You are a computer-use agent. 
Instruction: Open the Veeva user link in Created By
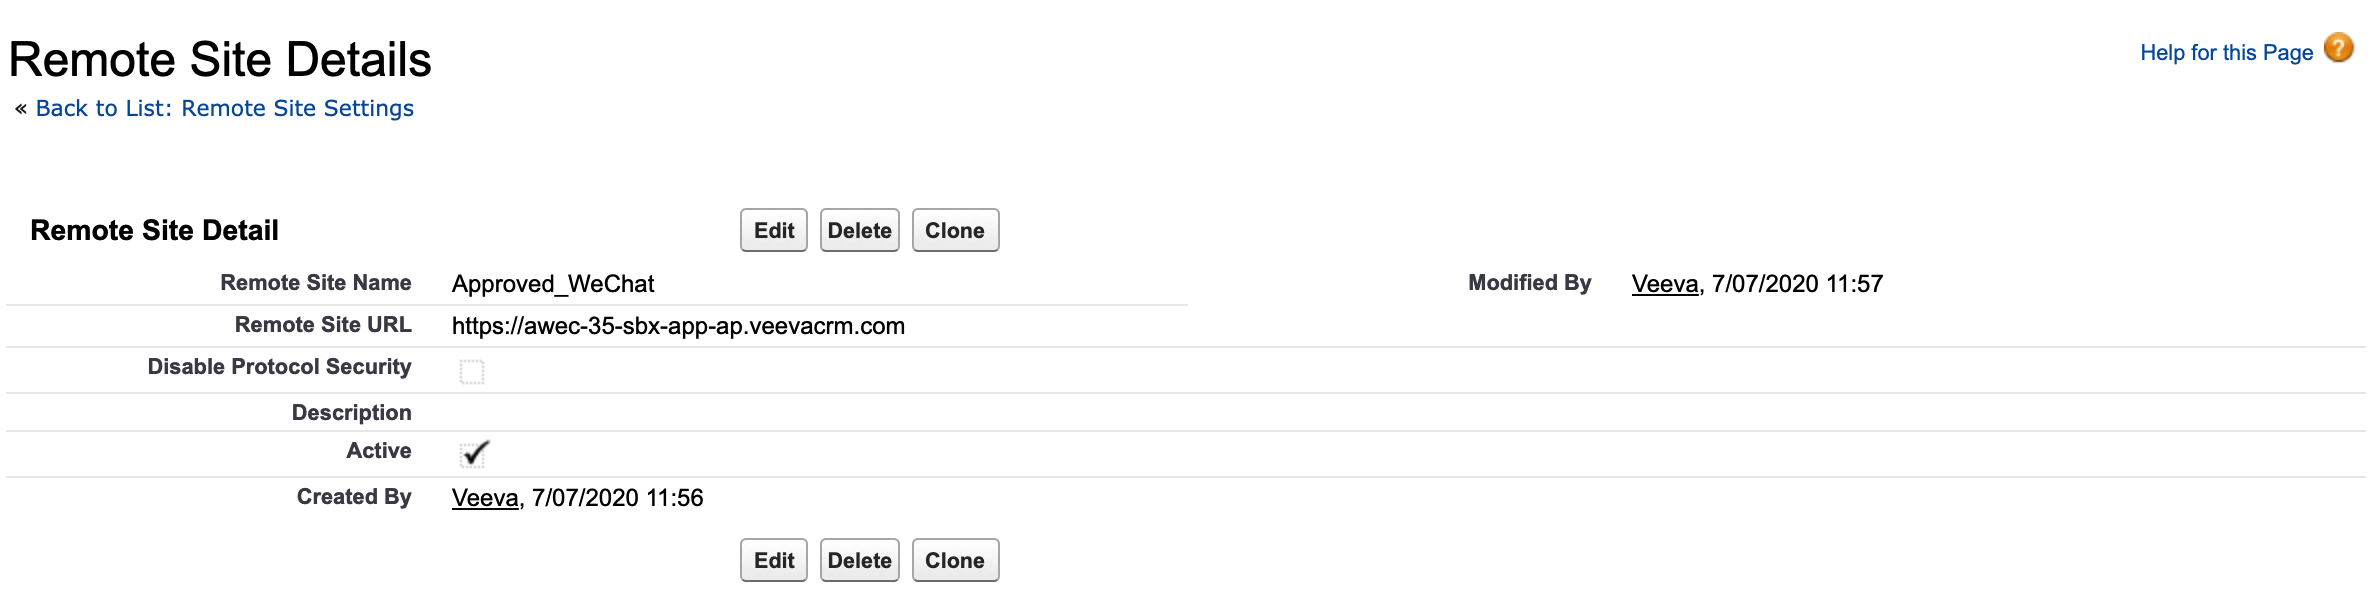coord(485,498)
